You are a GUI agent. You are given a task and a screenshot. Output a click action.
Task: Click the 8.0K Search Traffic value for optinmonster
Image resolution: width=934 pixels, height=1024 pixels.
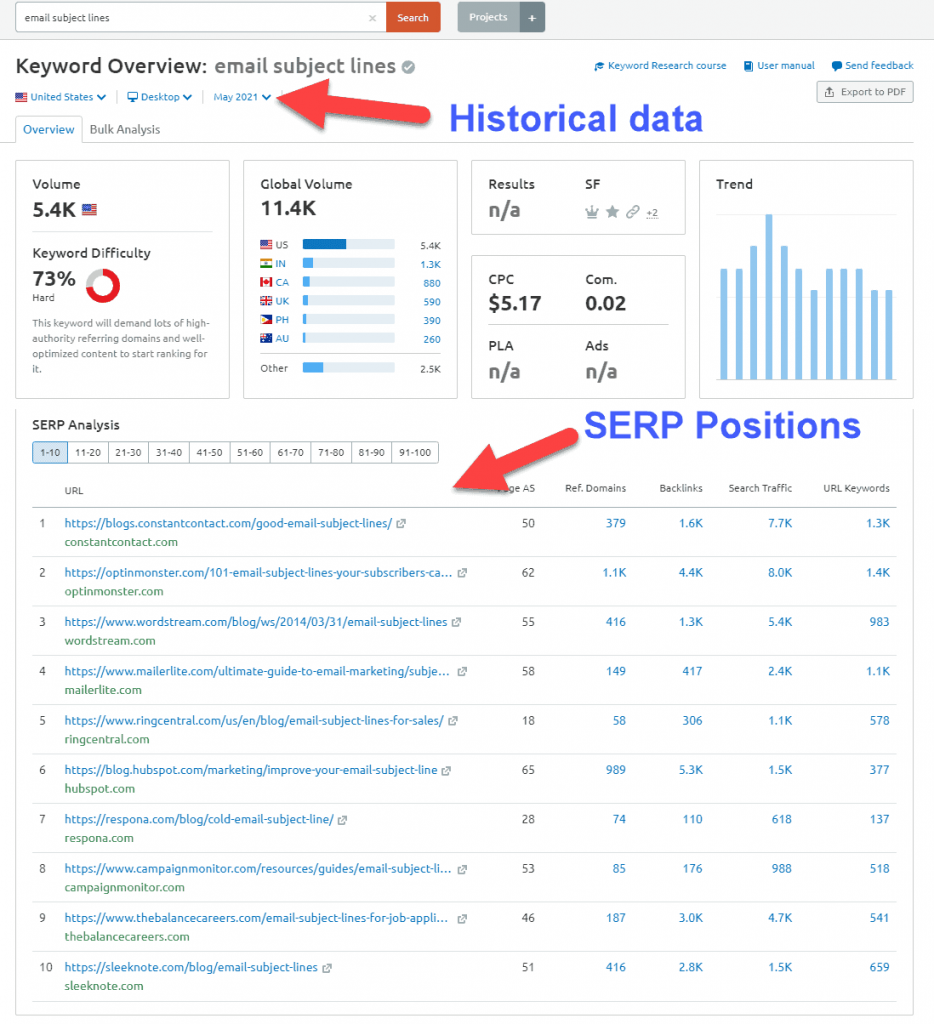pyautogui.click(x=780, y=573)
